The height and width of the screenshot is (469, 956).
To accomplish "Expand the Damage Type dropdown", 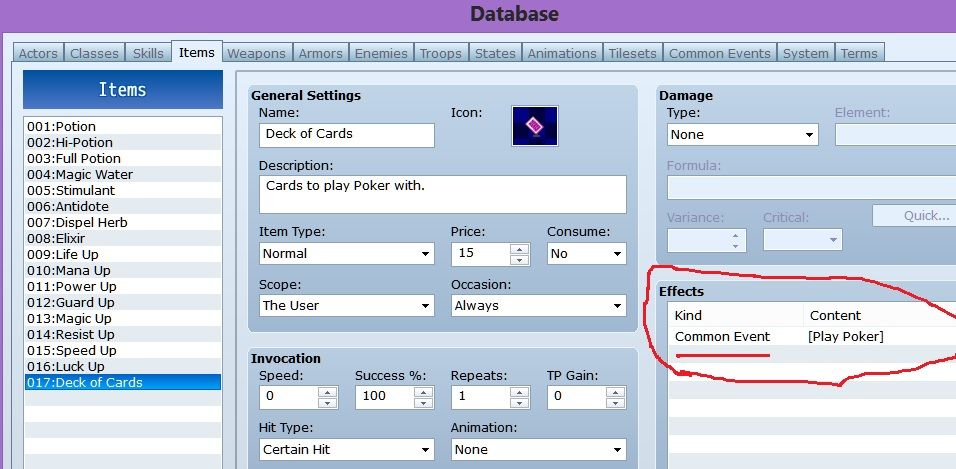I will tap(741, 135).
